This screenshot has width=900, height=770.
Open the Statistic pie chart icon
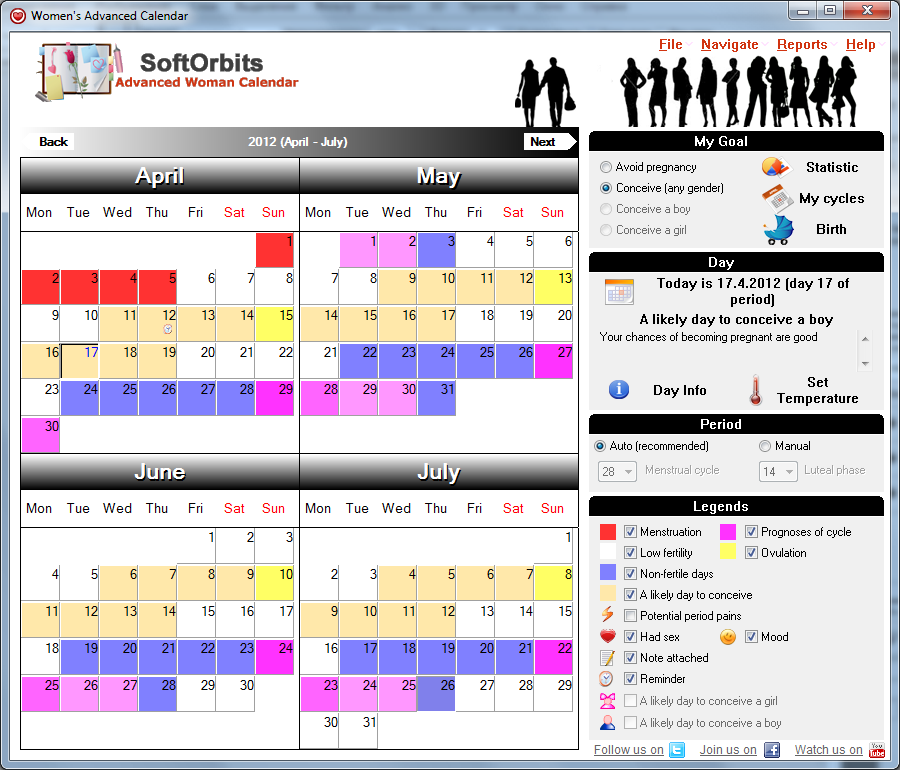(x=775, y=167)
